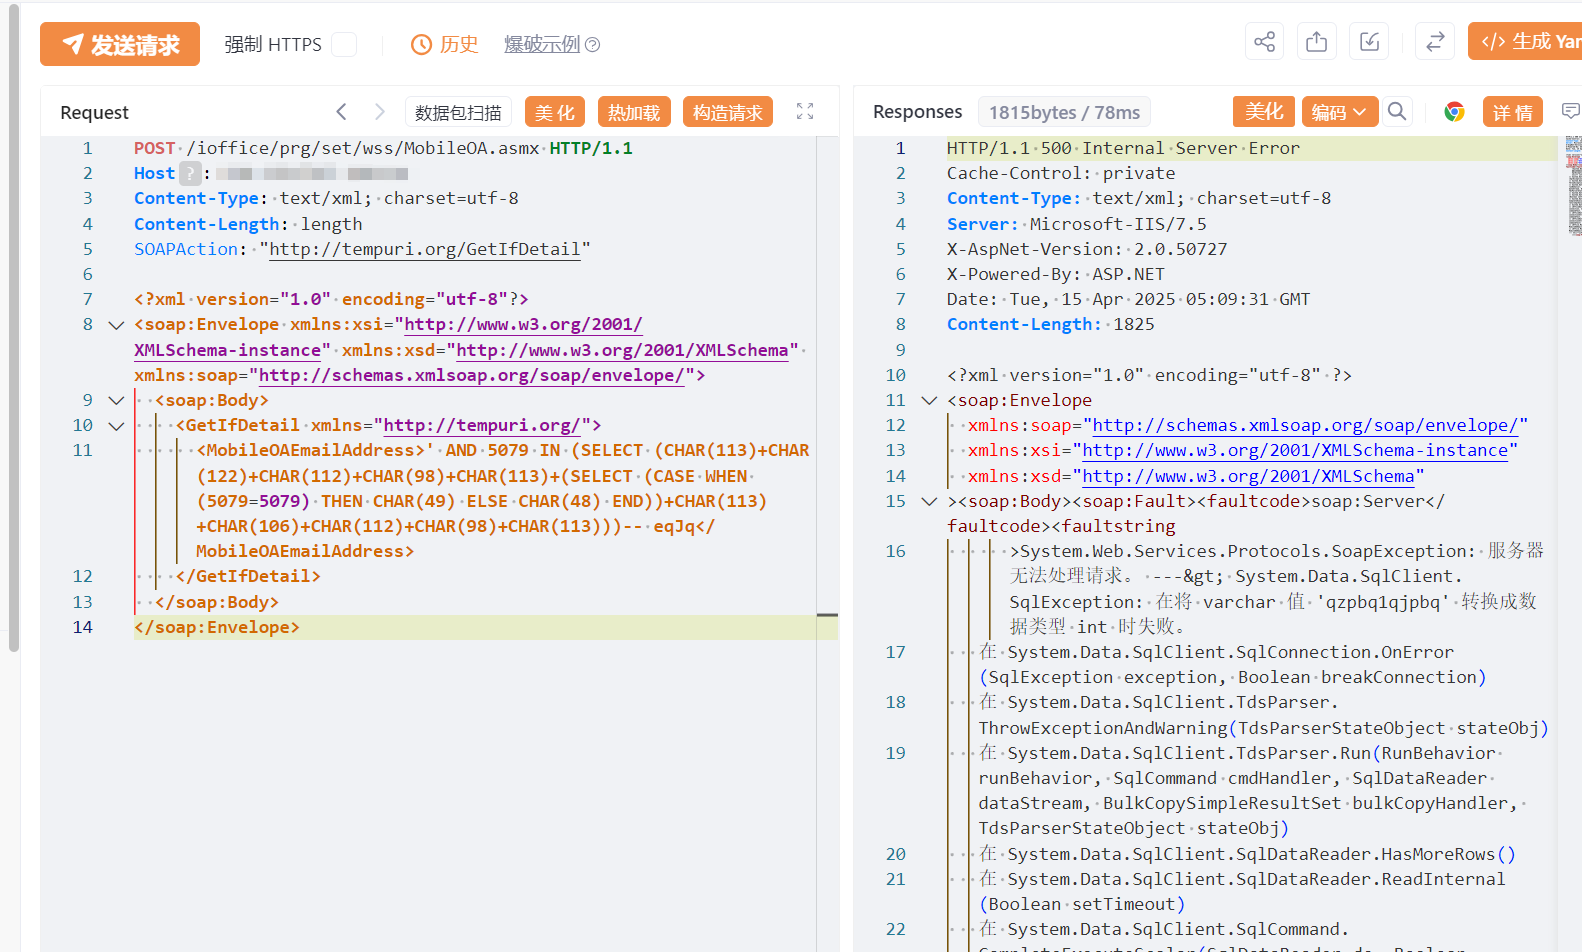Click the Date response header line
Viewport: 1582px width, 952px height.
[x=1128, y=299]
